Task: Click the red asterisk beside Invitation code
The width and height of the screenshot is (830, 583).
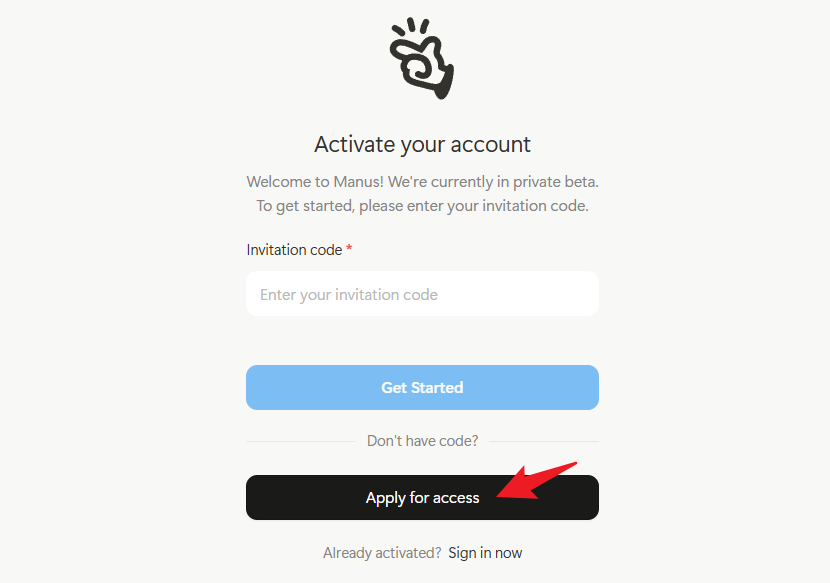Action: pos(349,248)
